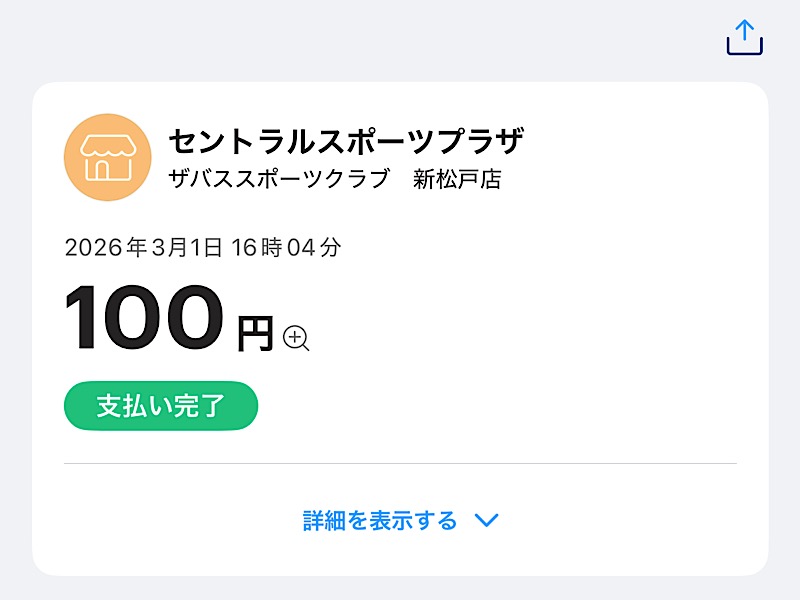Select the セントラルスポーツプラザ merchant title
The width and height of the screenshot is (800, 600).
coord(346,141)
